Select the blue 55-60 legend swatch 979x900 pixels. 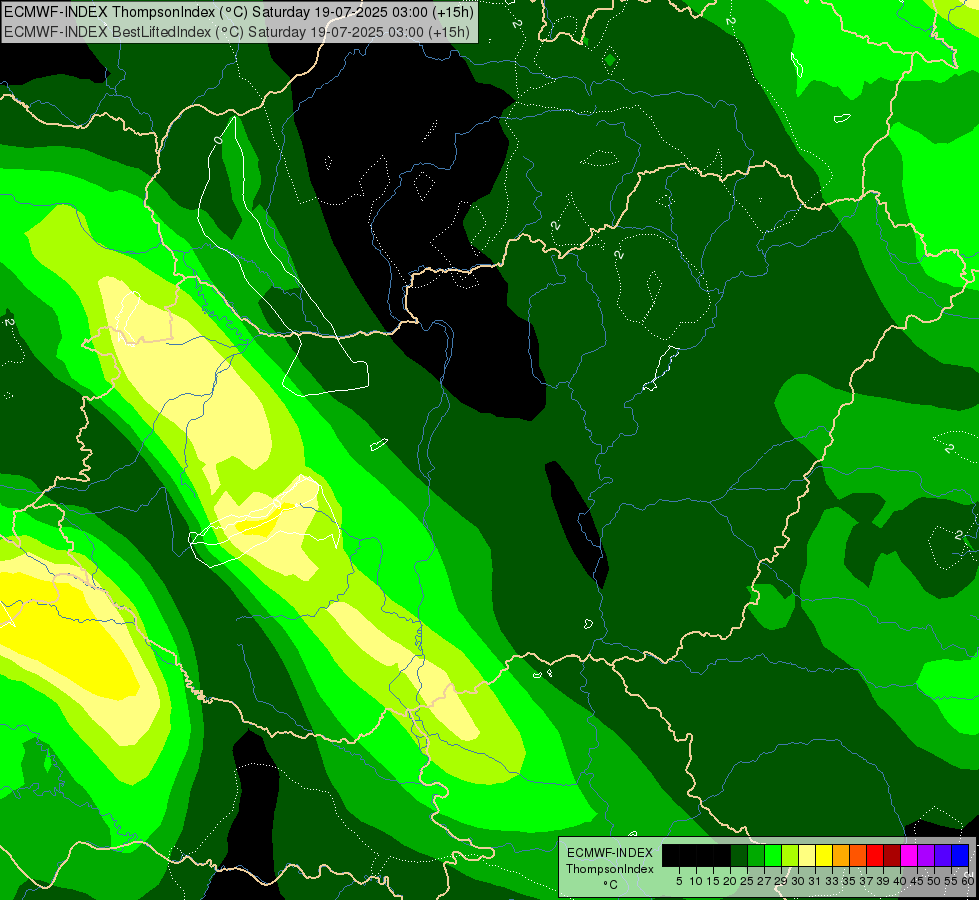point(960,855)
